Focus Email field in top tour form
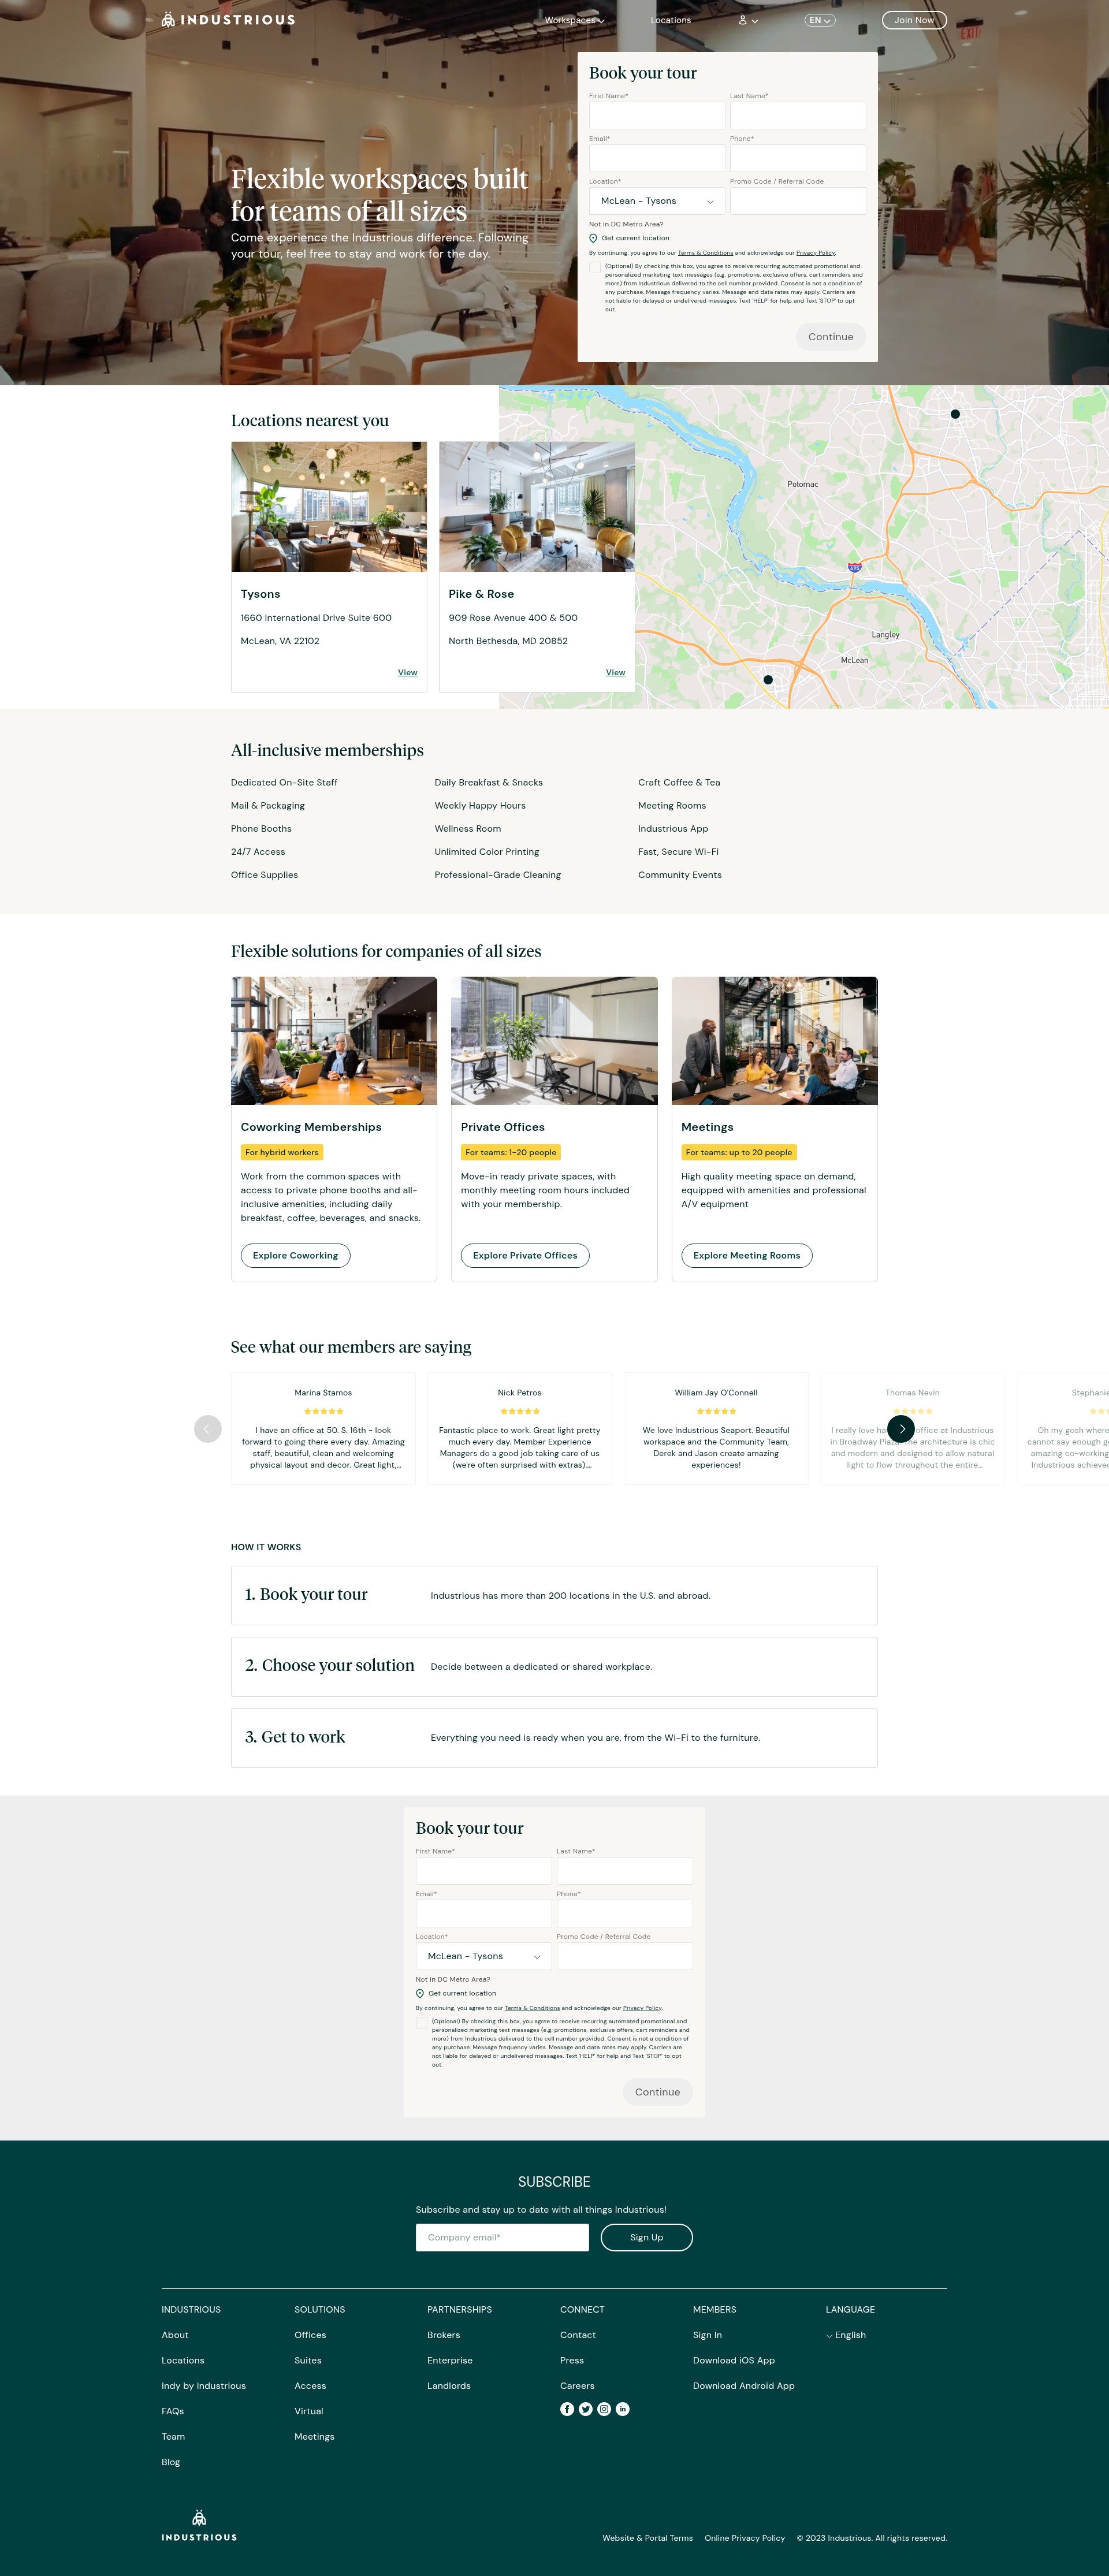 (657, 158)
